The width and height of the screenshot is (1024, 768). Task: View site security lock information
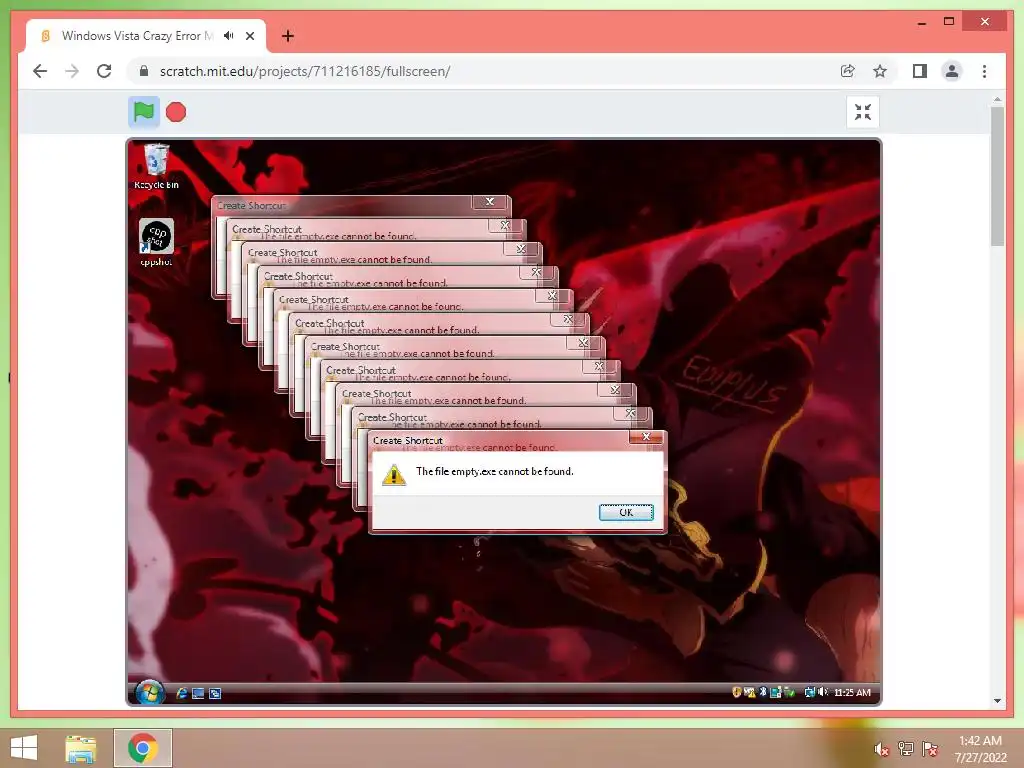pos(144,71)
